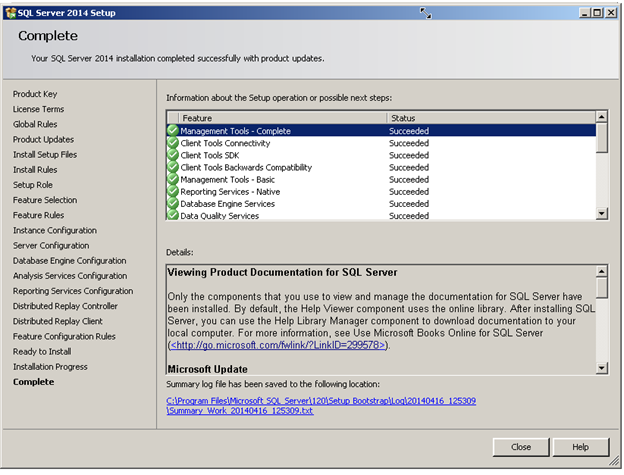
Task: Click check icon beside Database Engine Services
Action: coord(173,203)
